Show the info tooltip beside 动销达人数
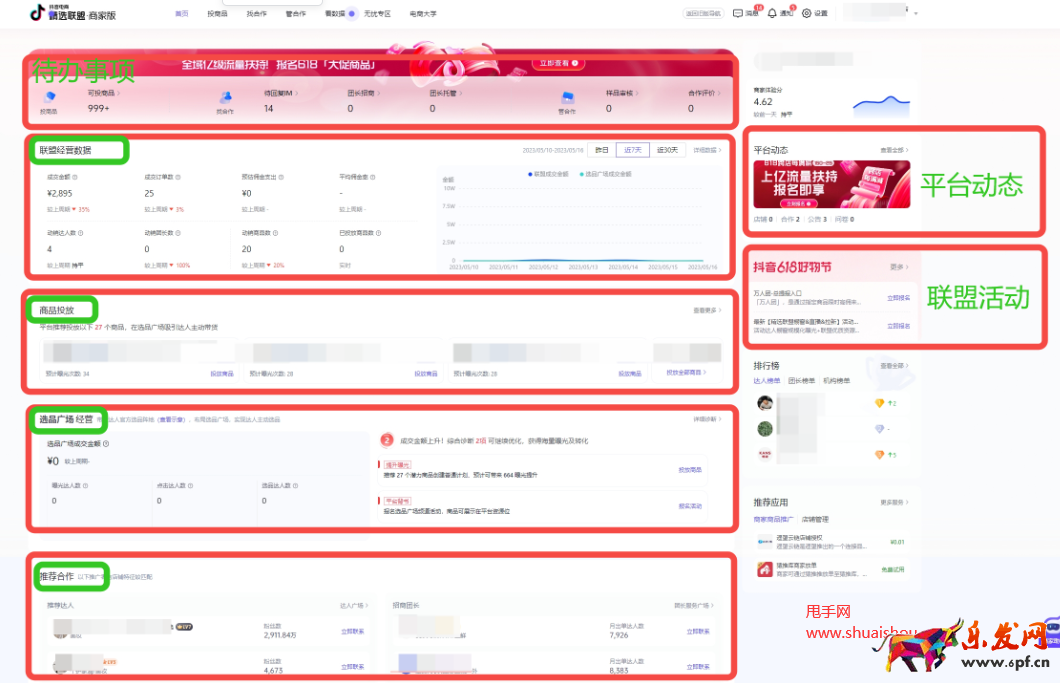This screenshot has width=1060, height=683. coord(80,233)
